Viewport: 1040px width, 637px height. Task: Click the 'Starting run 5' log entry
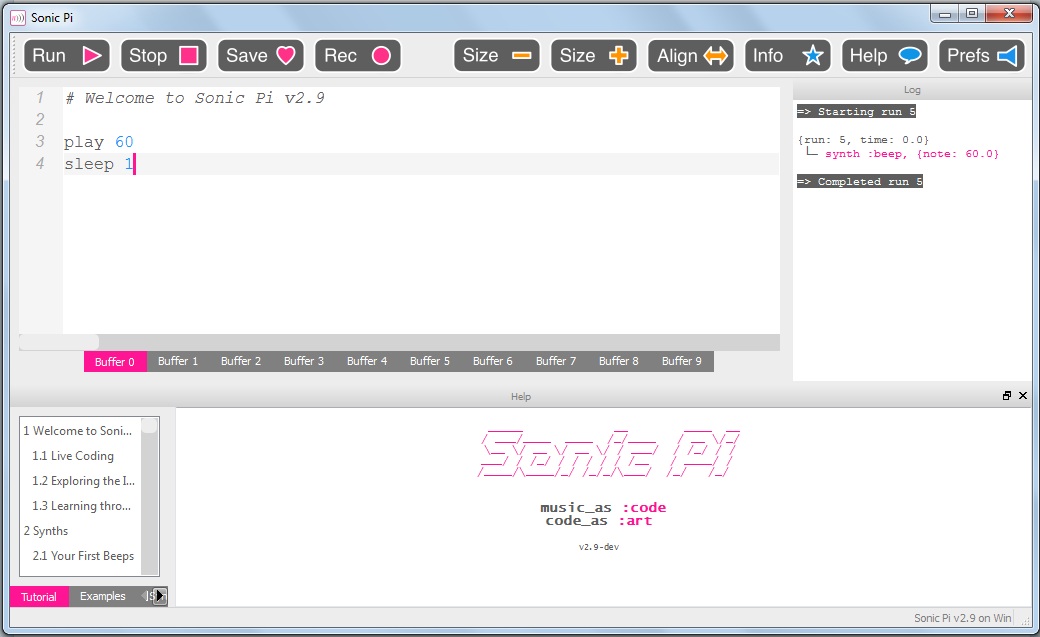click(856, 111)
